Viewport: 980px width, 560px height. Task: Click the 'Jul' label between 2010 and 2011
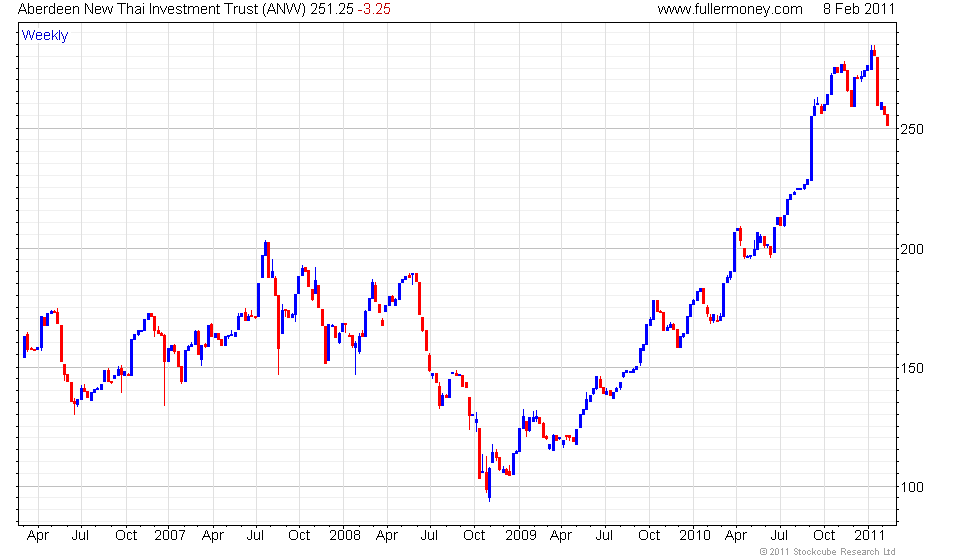click(x=779, y=536)
